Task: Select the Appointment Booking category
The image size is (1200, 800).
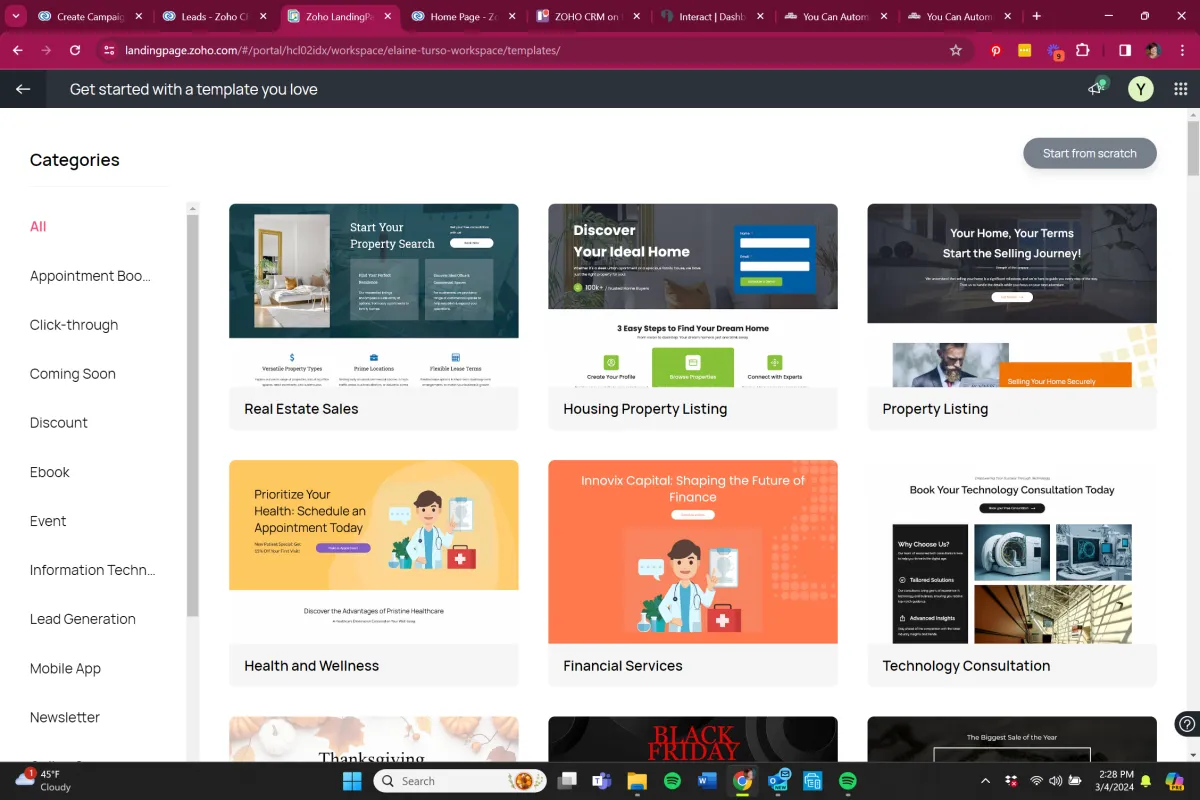Action: pos(91,276)
